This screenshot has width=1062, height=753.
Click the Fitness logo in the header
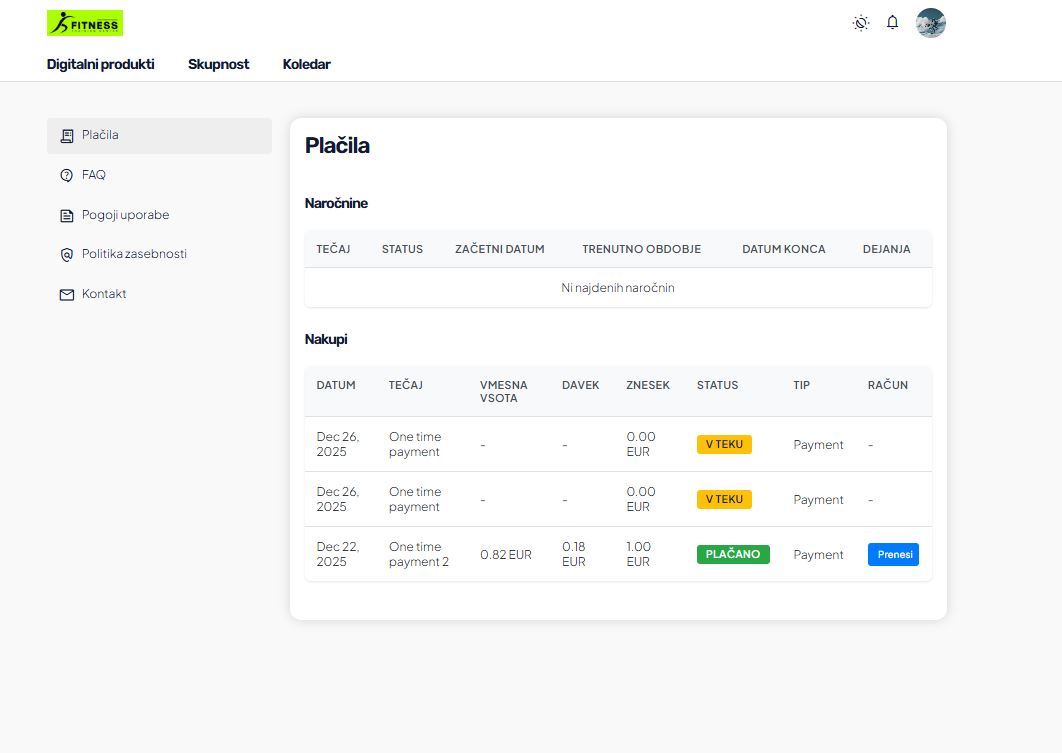point(85,23)
